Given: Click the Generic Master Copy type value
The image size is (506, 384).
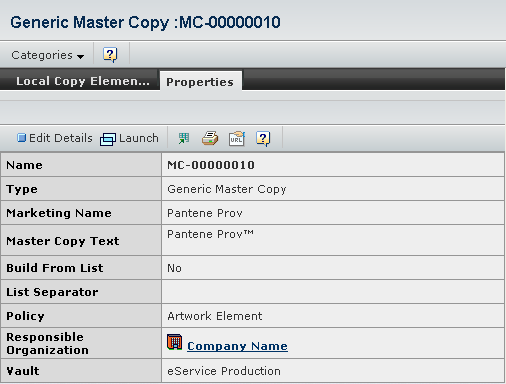Looking at the screenshot, I should (x=227, y=189).
